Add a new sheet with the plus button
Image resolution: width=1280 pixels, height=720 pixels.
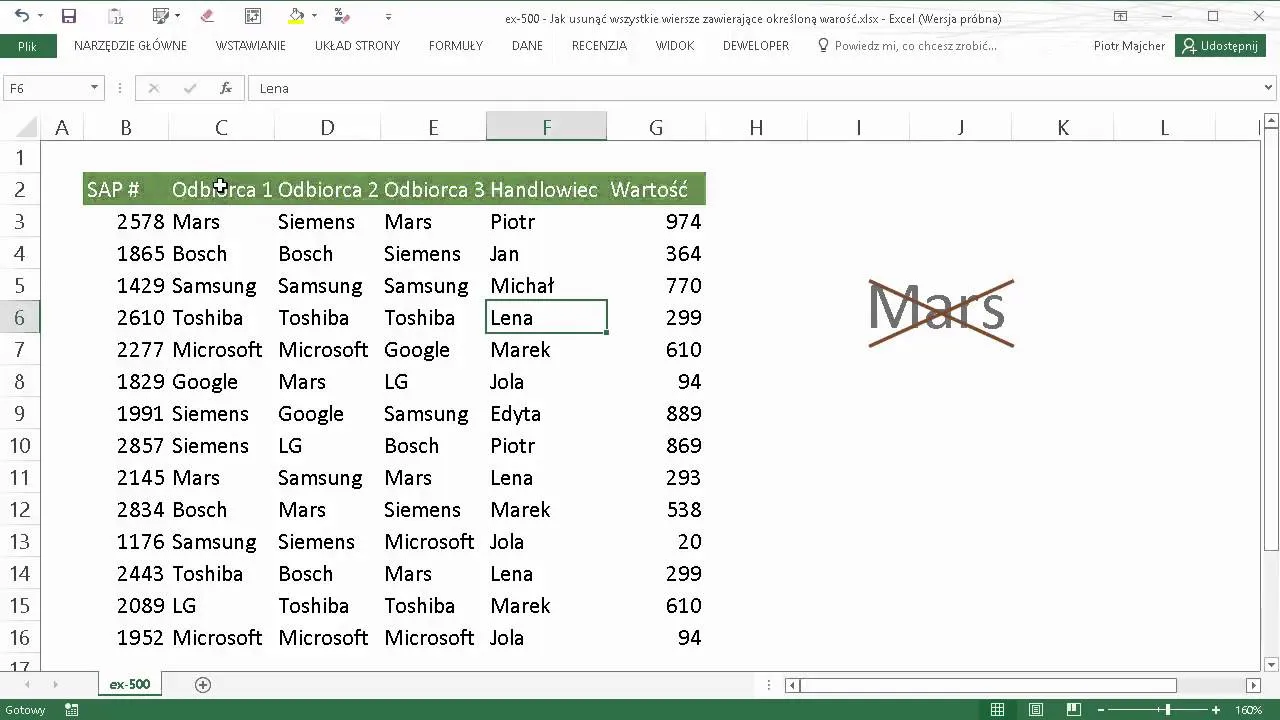[203, 685]
